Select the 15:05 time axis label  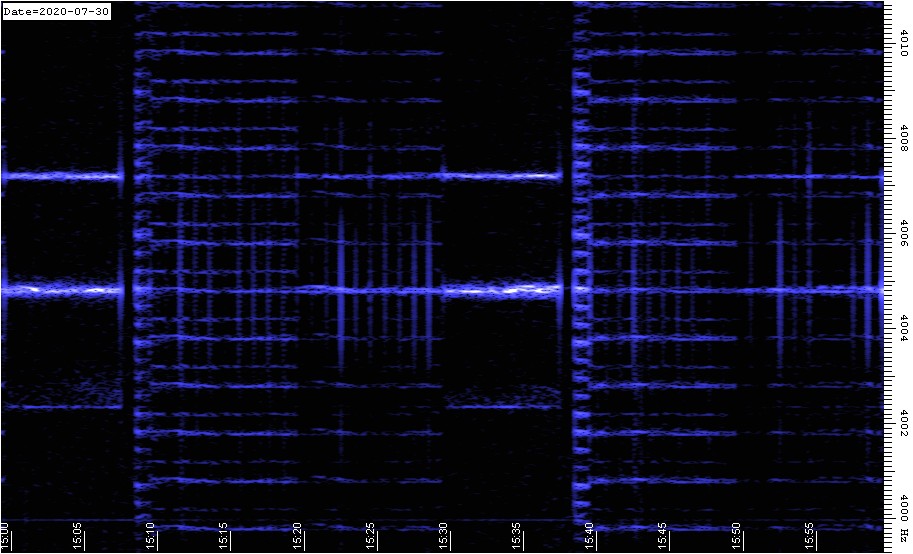pos(79,536)
